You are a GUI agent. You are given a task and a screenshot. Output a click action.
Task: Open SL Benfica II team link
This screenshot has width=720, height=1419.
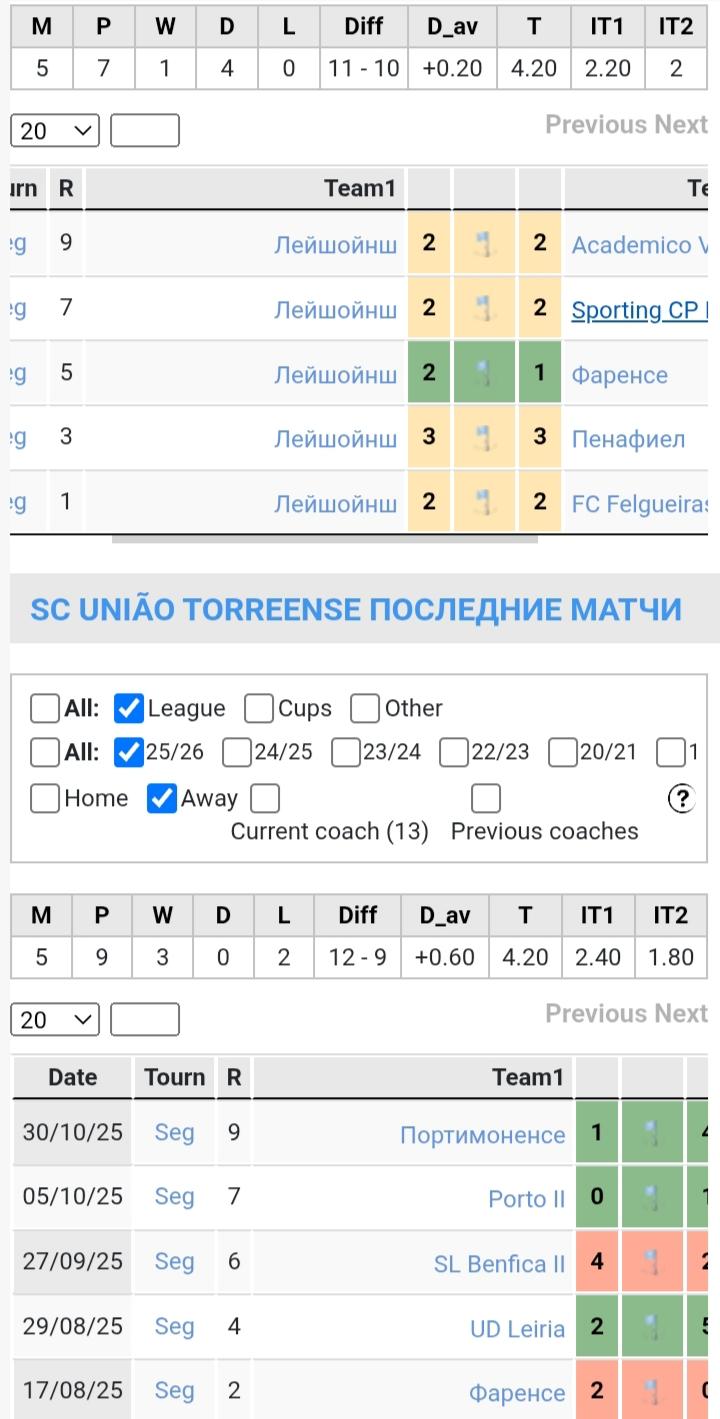499,1264
